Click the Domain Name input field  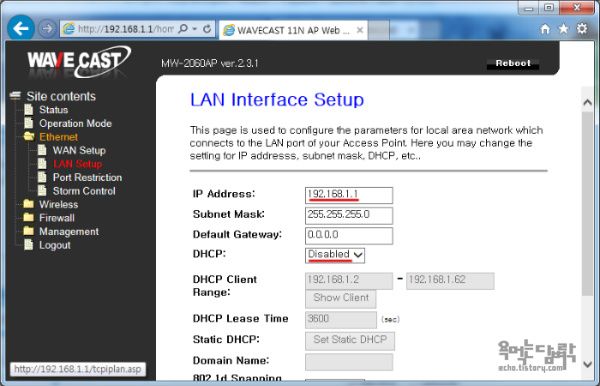pos(349,362)
